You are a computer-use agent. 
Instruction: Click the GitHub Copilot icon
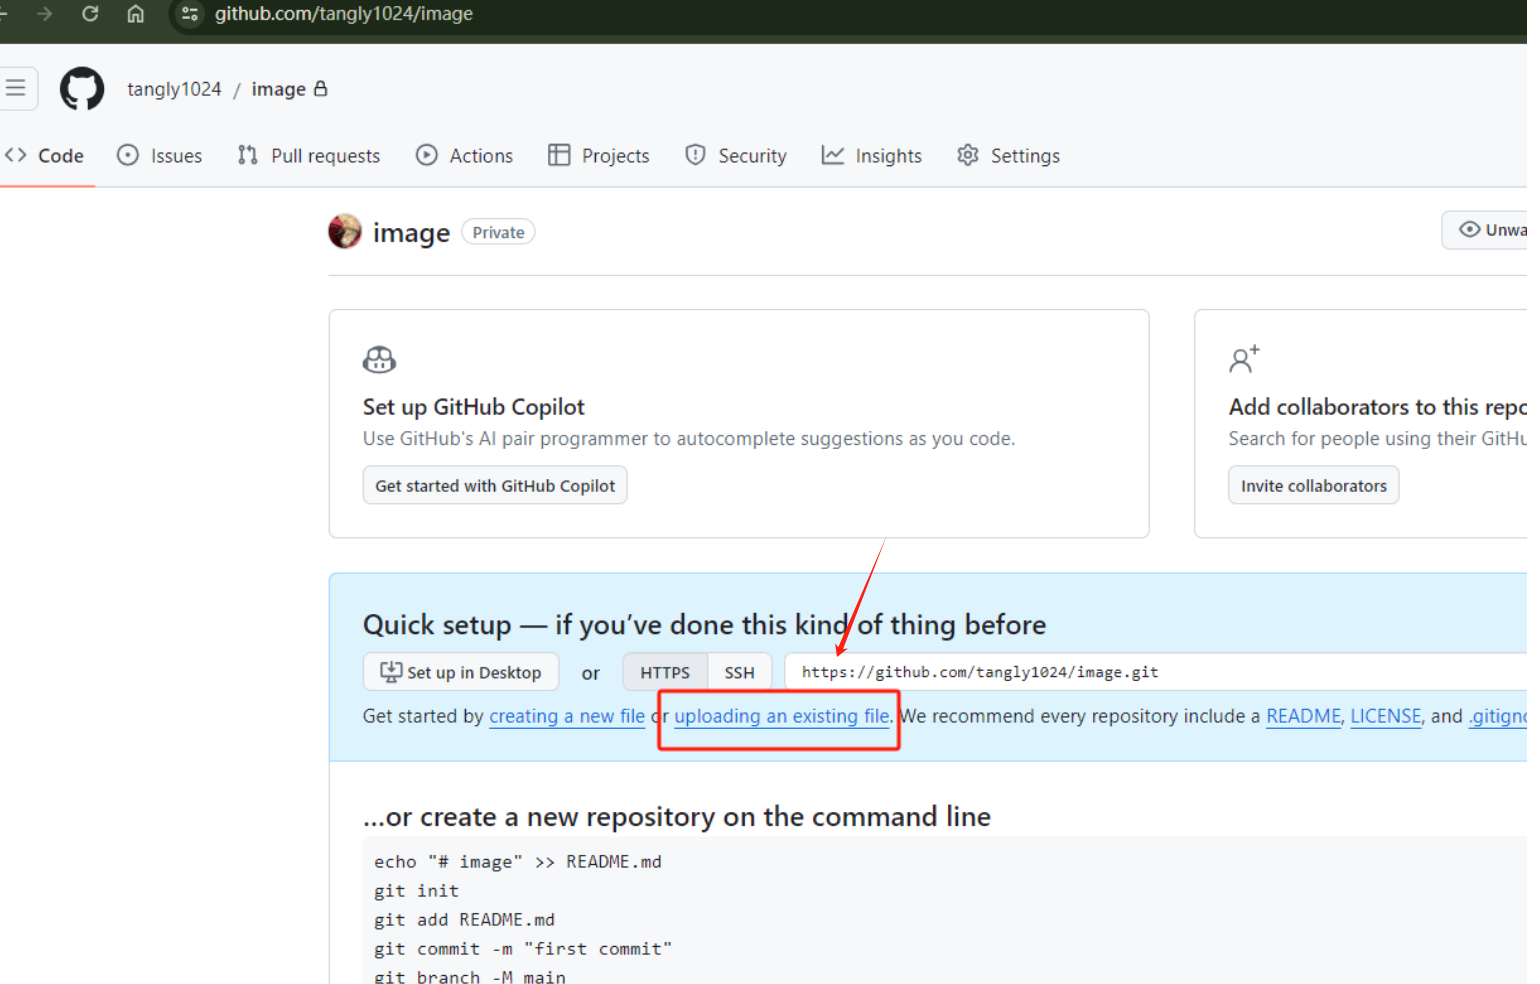point(379,359)
